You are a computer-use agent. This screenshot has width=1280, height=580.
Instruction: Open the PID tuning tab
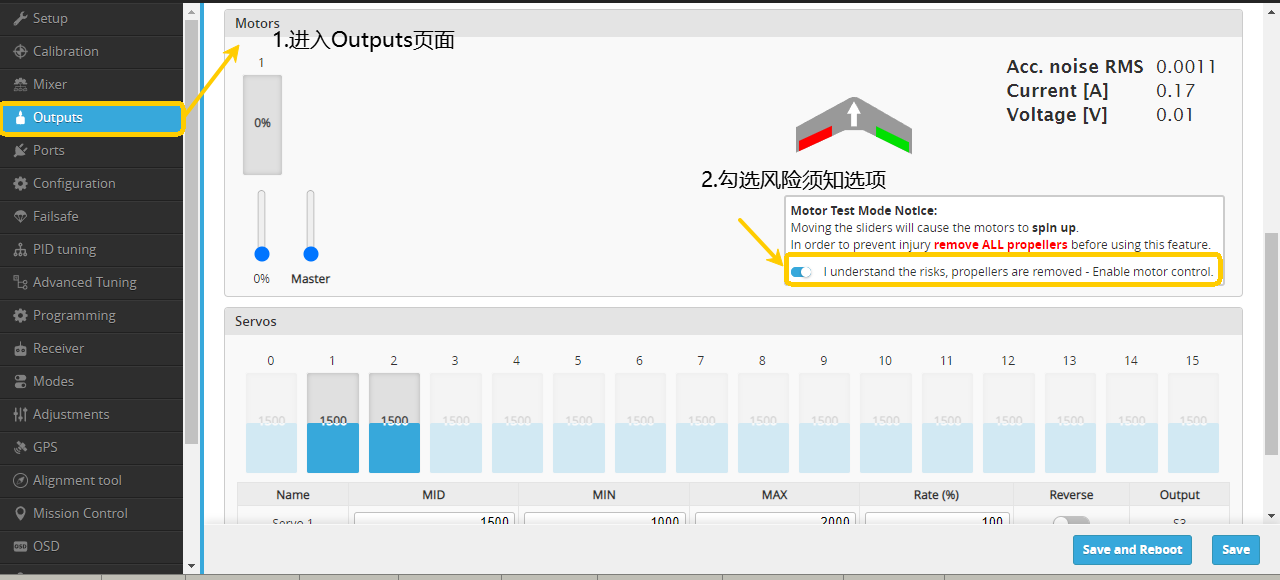coord(78,249)
